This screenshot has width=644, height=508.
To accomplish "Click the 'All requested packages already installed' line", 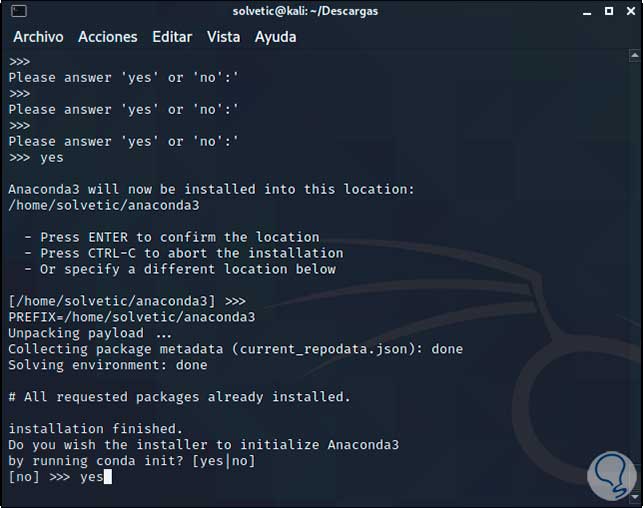I will coord(179,397).
